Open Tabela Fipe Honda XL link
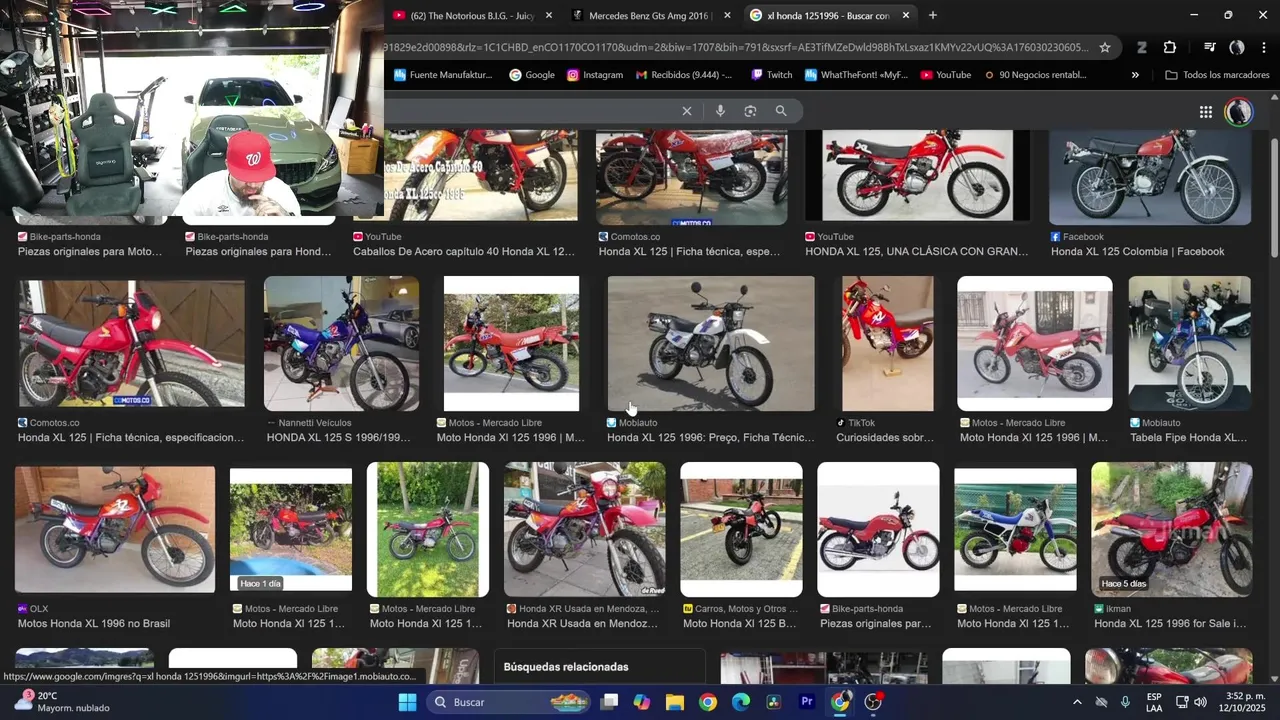Screen dimensions: 1280x720 point(1189,438)
